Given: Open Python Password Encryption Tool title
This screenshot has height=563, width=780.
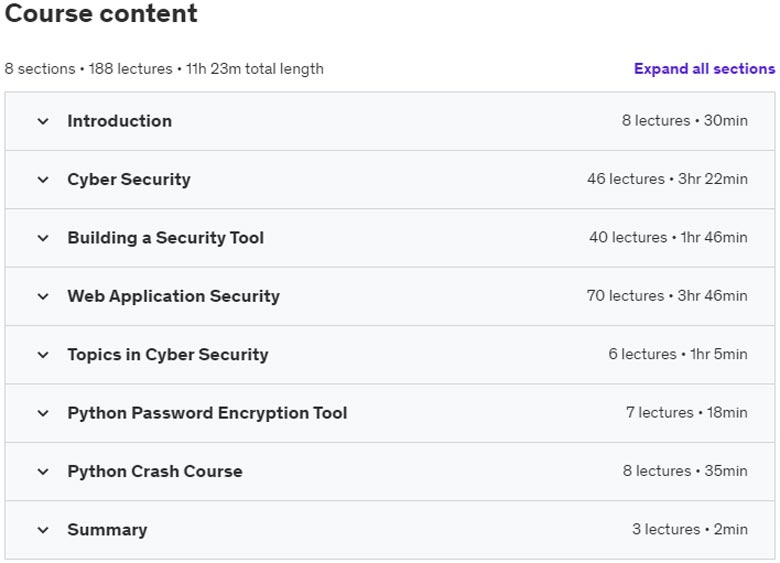Looking at the screenshot, I should coord(207,413).
